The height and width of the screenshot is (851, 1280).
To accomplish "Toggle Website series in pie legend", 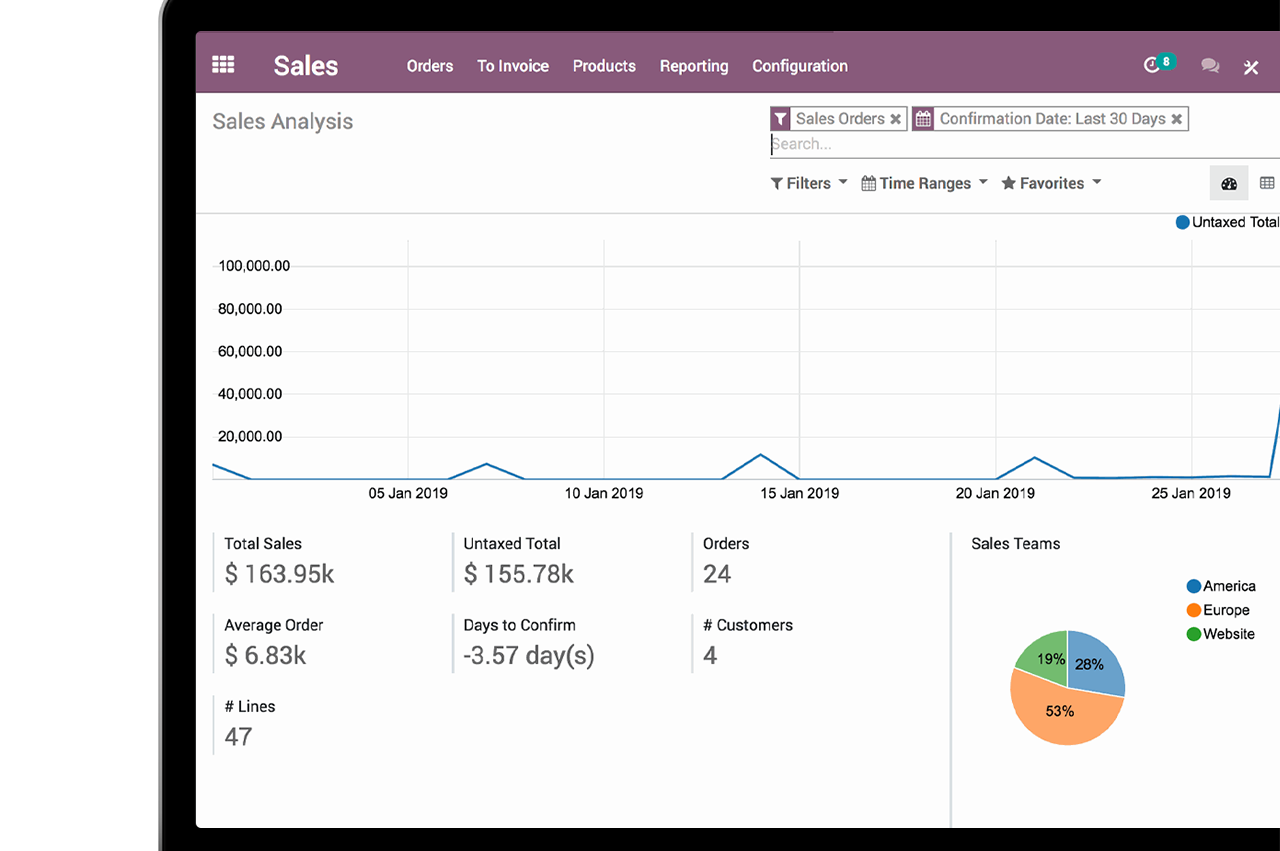I will 1220,634.
